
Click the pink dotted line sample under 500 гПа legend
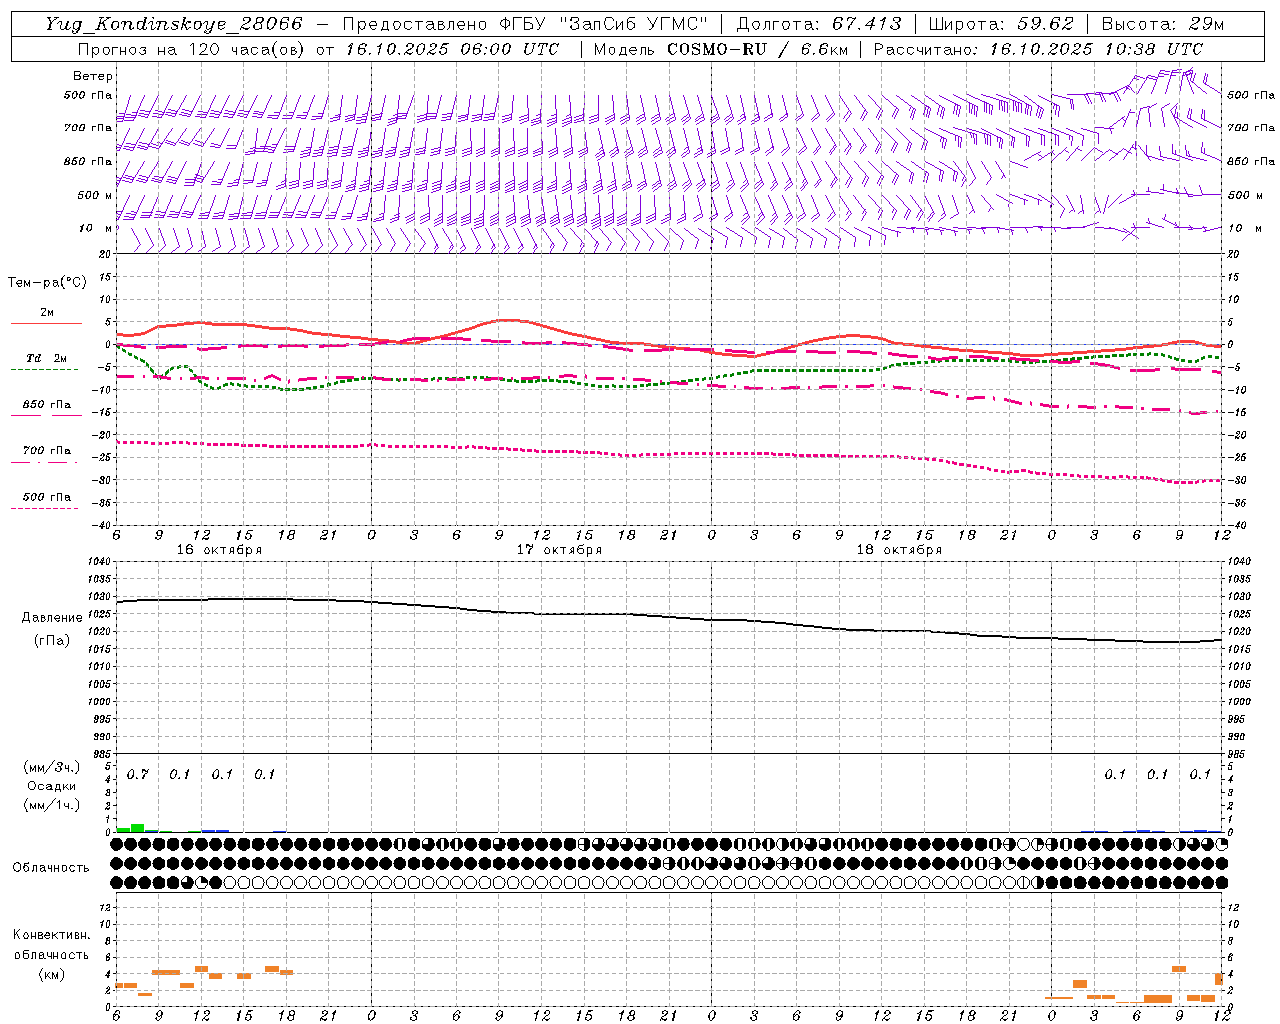(45, 508)
